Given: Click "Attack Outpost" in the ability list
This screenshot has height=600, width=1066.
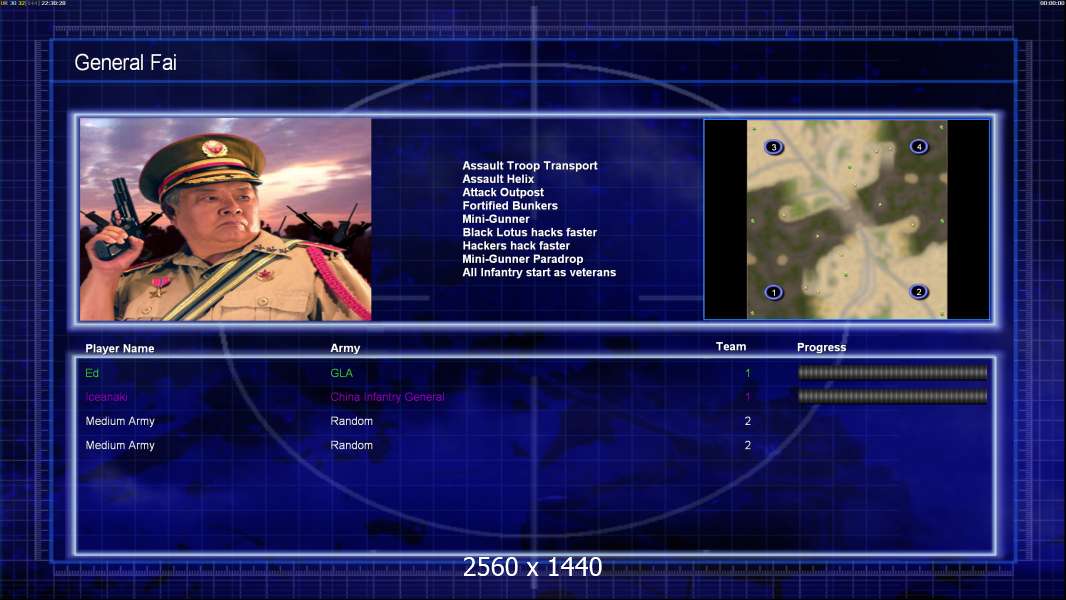Looking at the screenshot, I should 503,192.
